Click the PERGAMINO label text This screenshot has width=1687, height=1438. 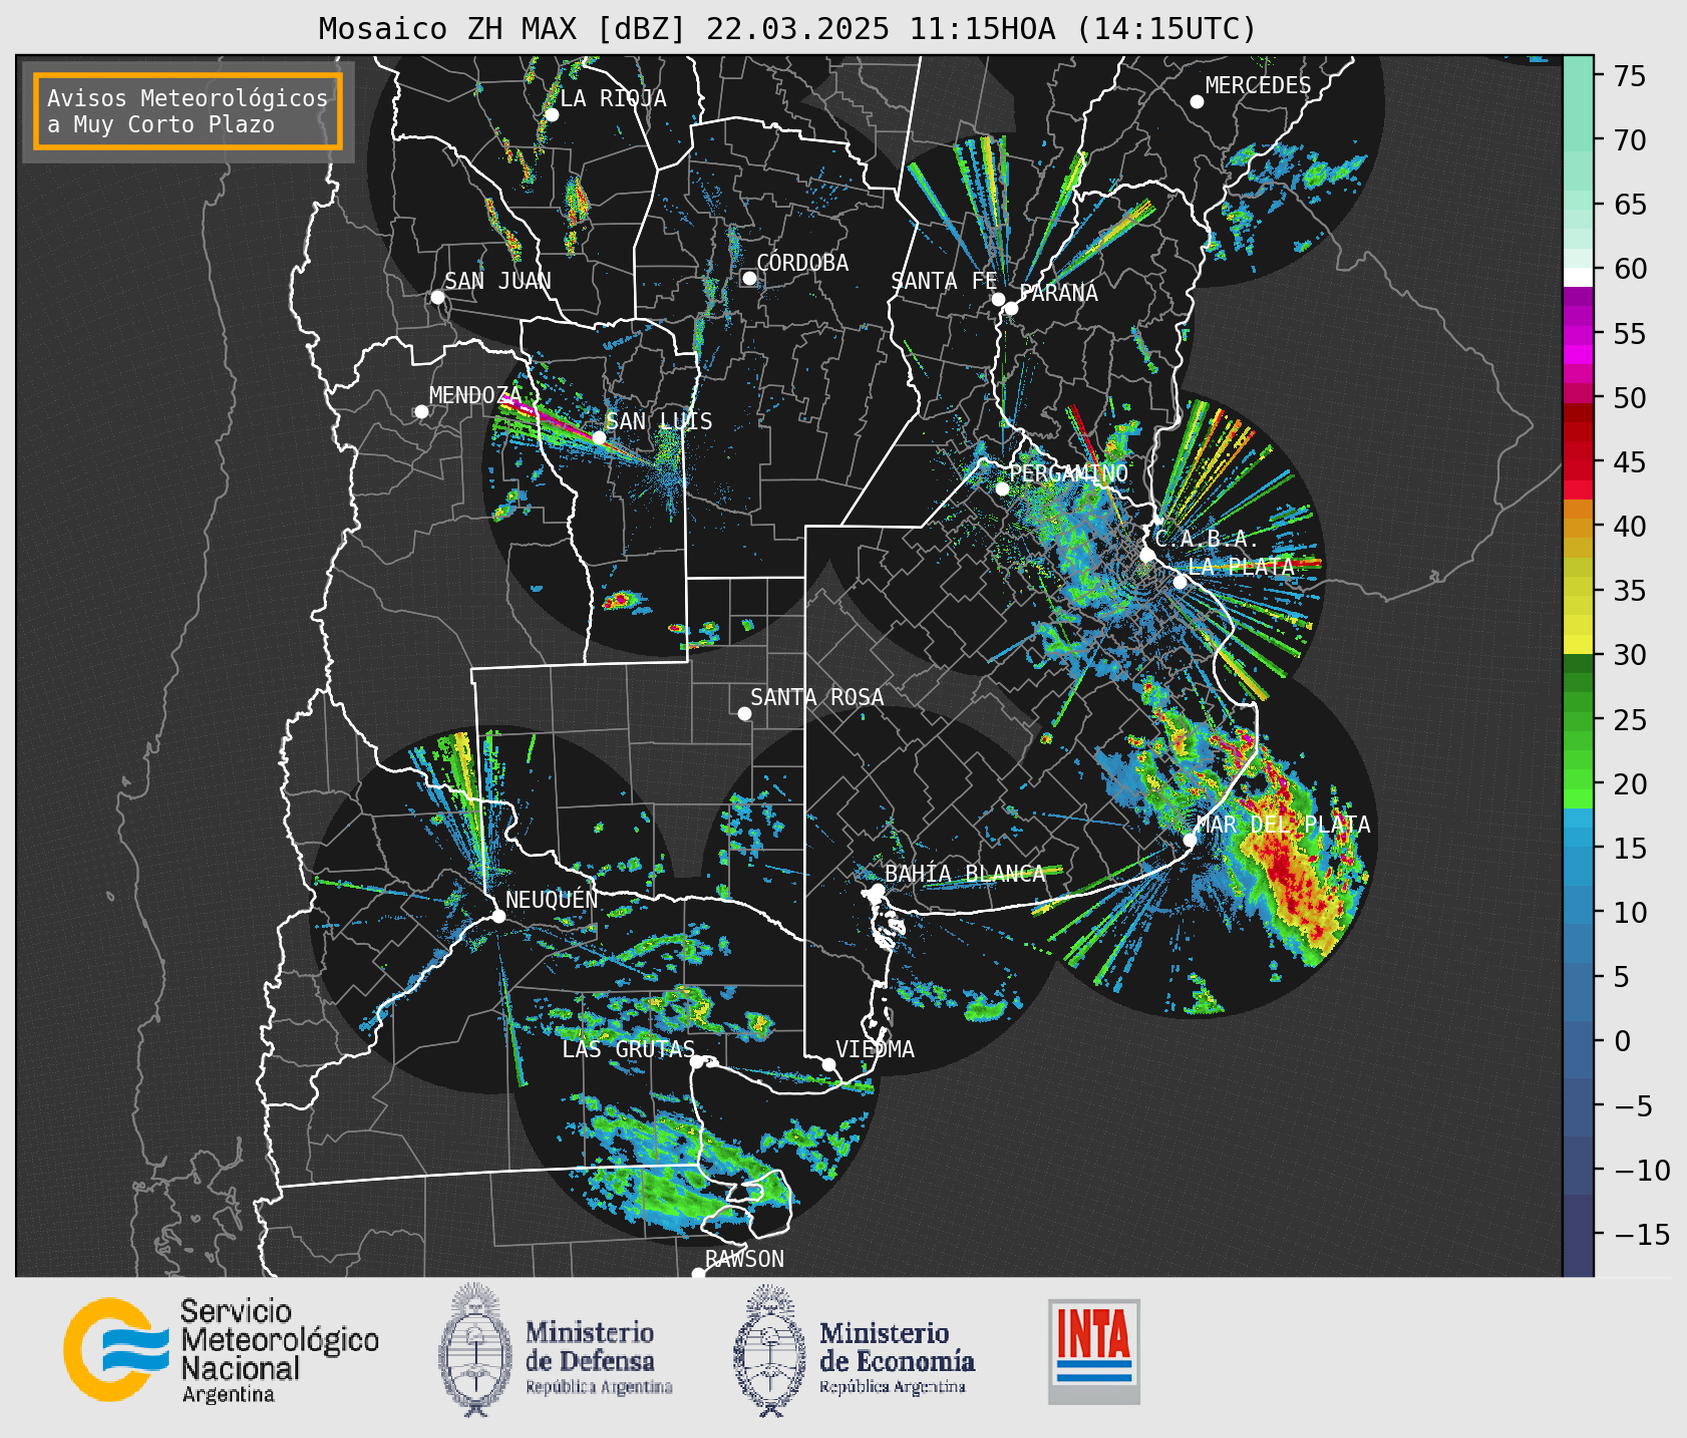[1068, 473]
